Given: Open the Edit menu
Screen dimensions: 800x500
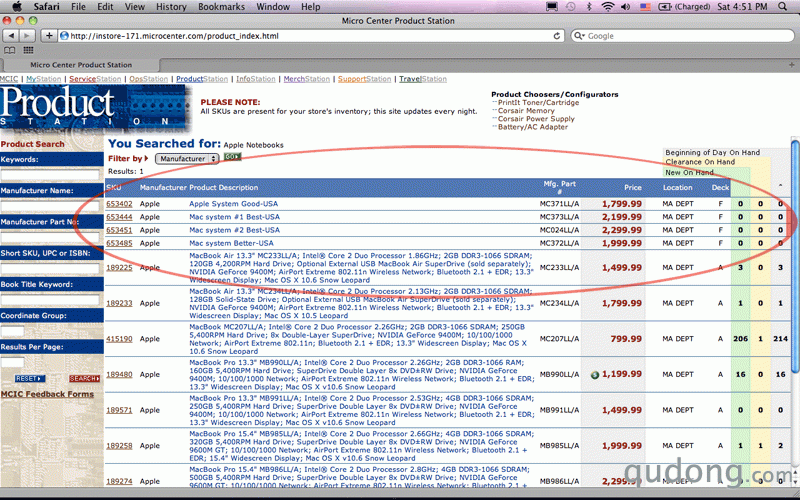Looking at the screenshot, I should [x=105, y=7].
